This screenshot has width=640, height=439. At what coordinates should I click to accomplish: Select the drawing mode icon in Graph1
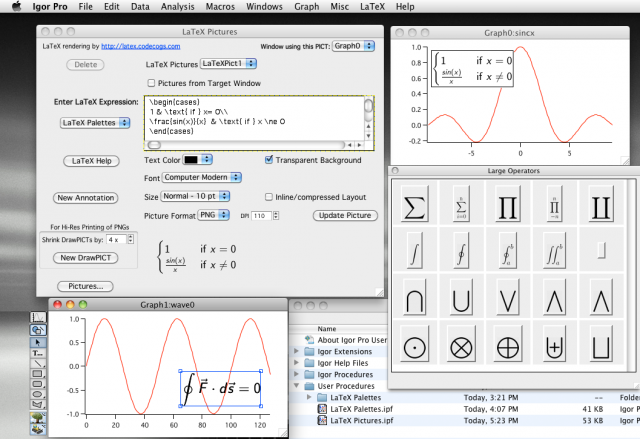[38, 330]
